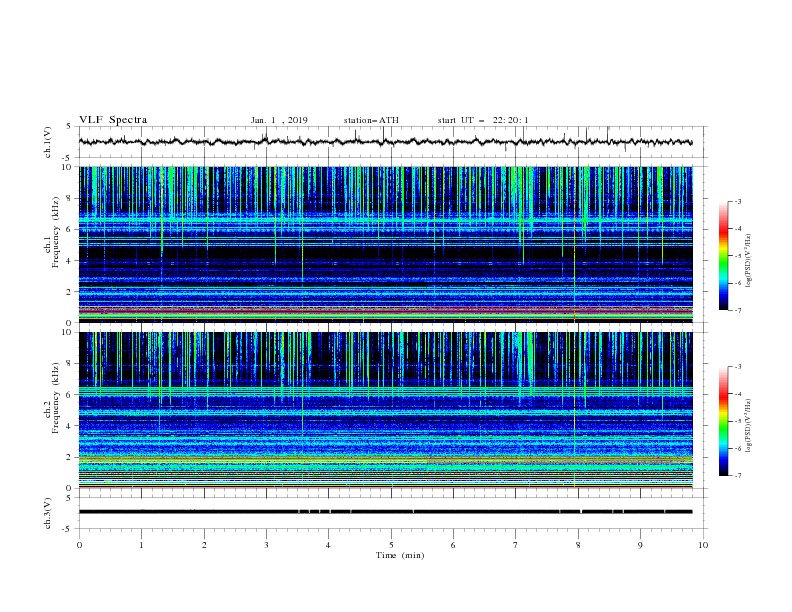Click time axis tick label "9"
The width and height of the screenshot is (792, 612).
[640, 545]
